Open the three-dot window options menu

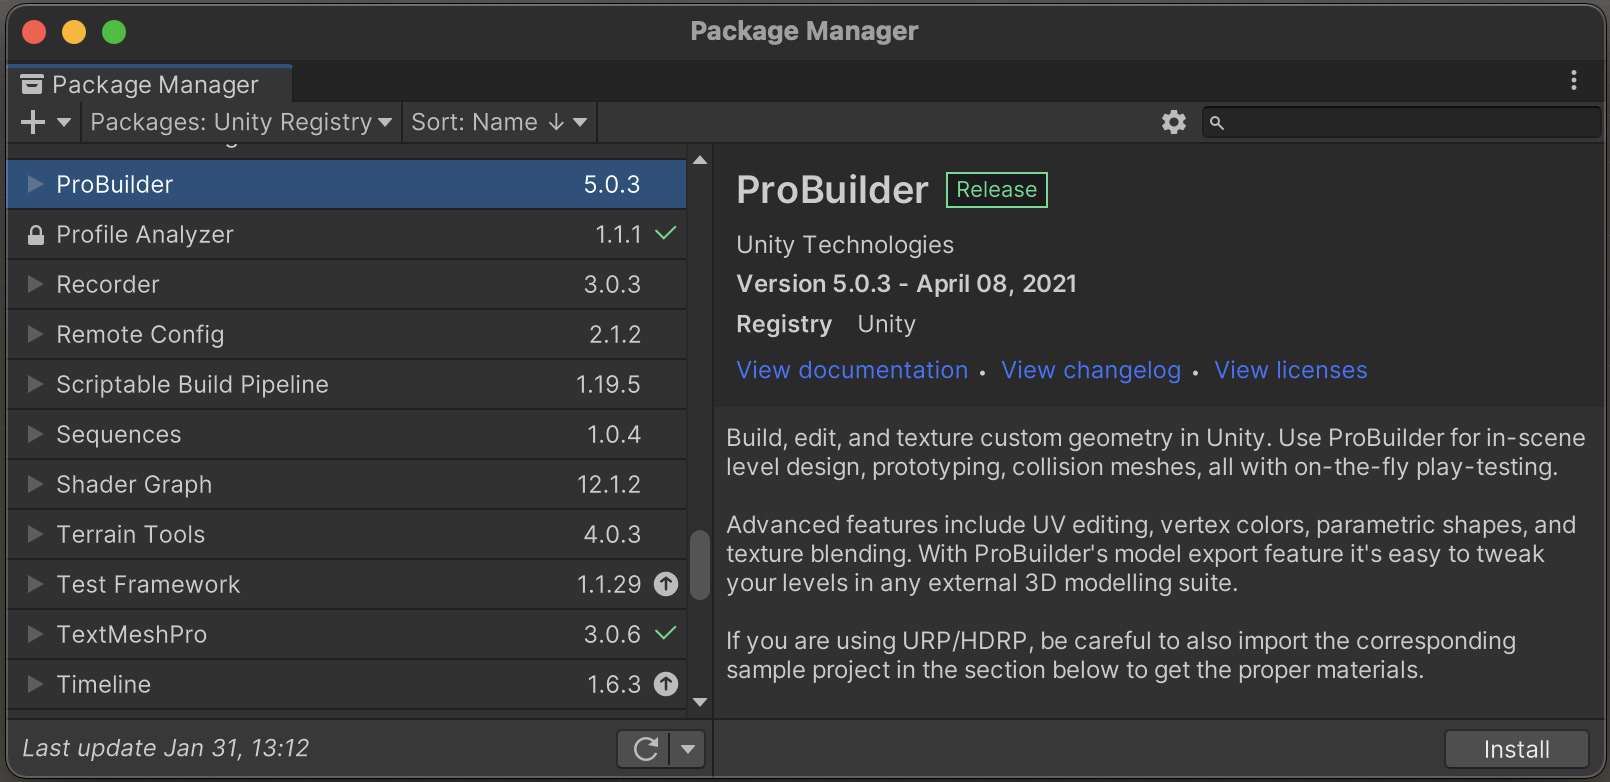[x=1573, y=81]
